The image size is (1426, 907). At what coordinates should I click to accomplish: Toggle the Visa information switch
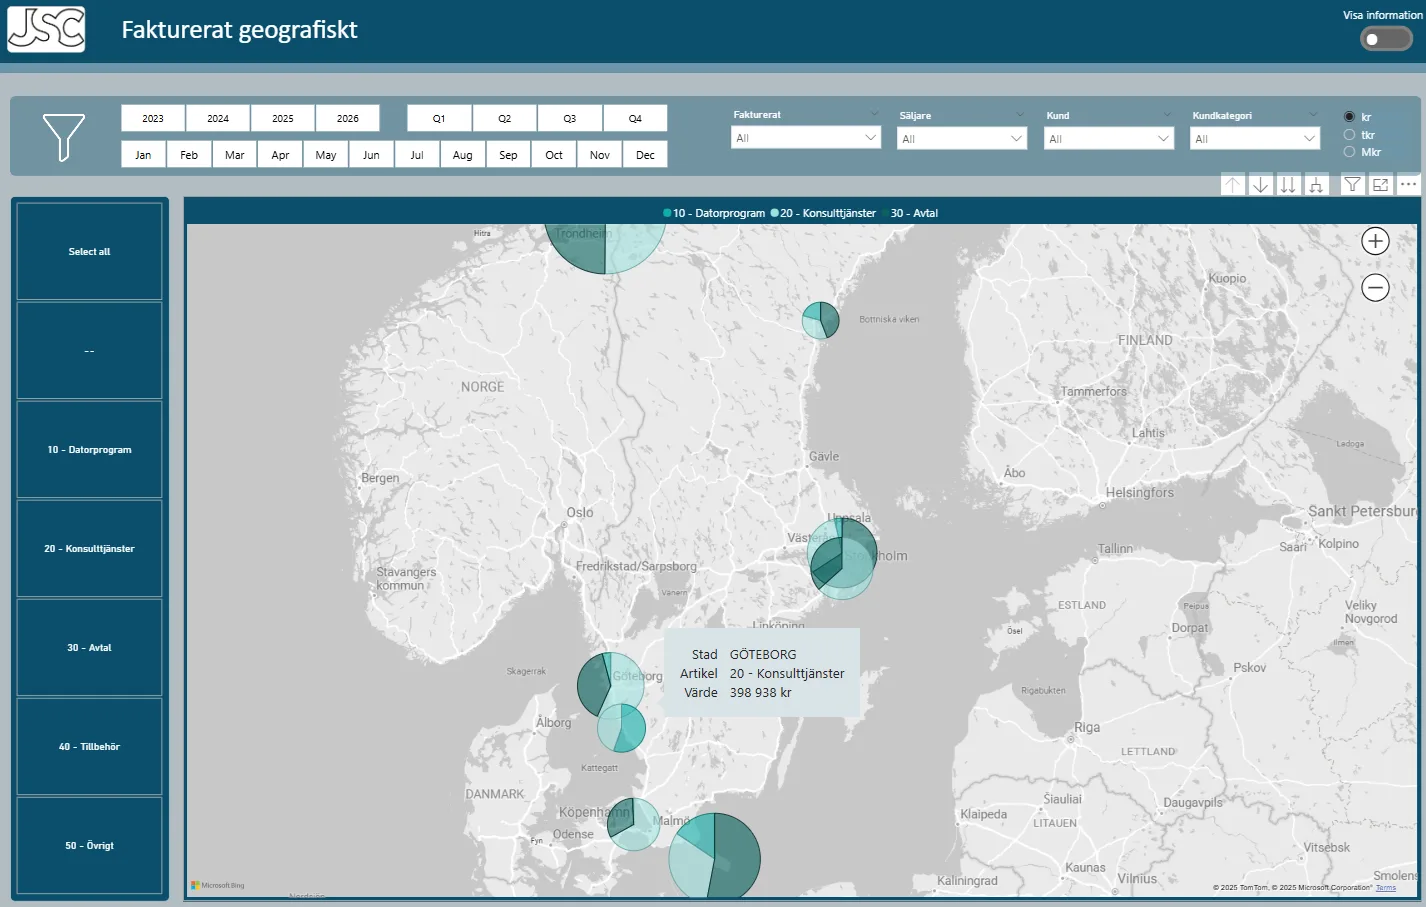tap(1386, 39)
